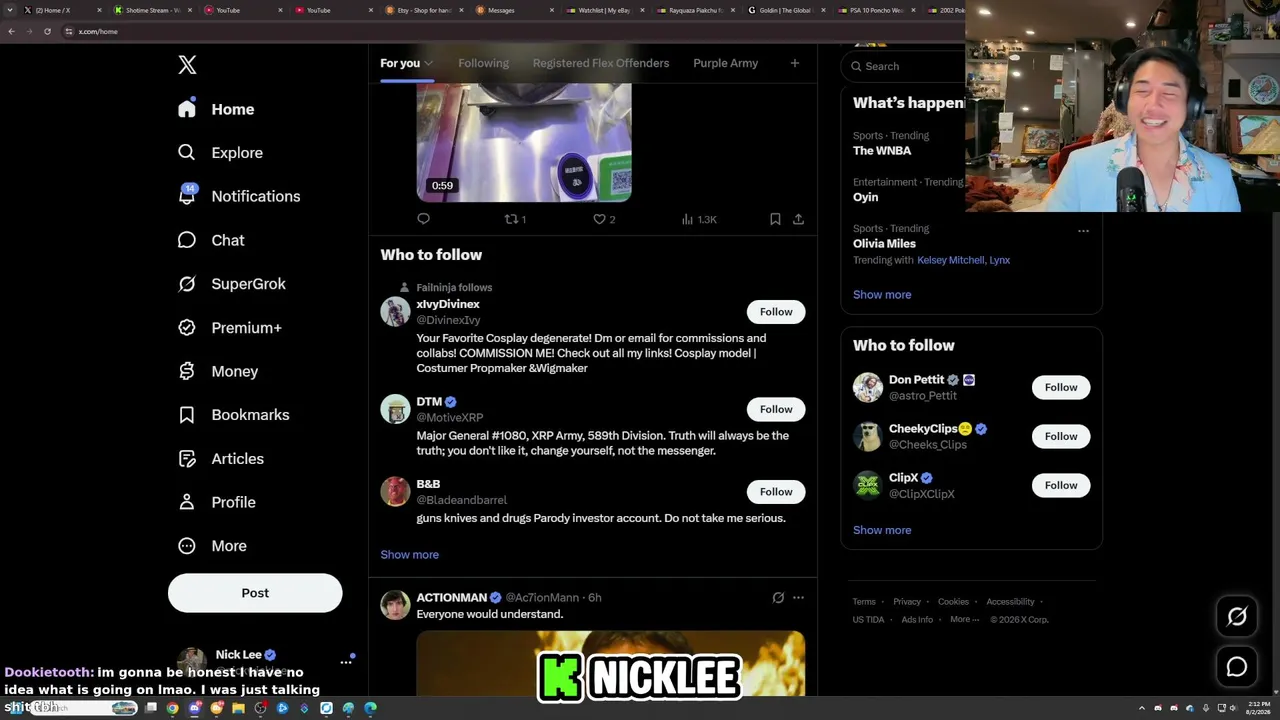Image resolution: width=1280 pixels, height=720 pixels.
Task: Switch to the Watchlist My eBay browser tab
Action: [x=606, y=10]
